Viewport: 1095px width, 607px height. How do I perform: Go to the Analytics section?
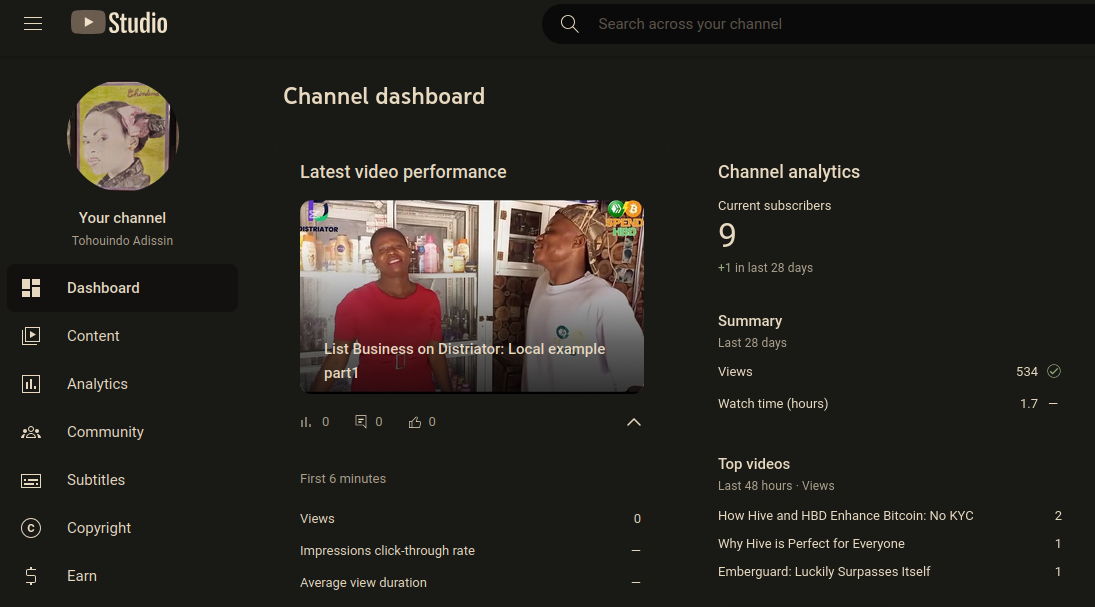122,384
